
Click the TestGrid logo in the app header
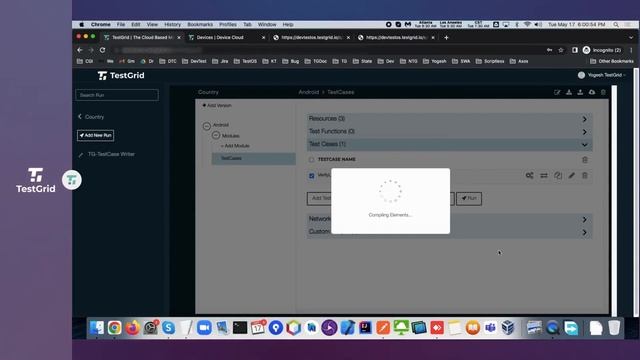(121, 76)
